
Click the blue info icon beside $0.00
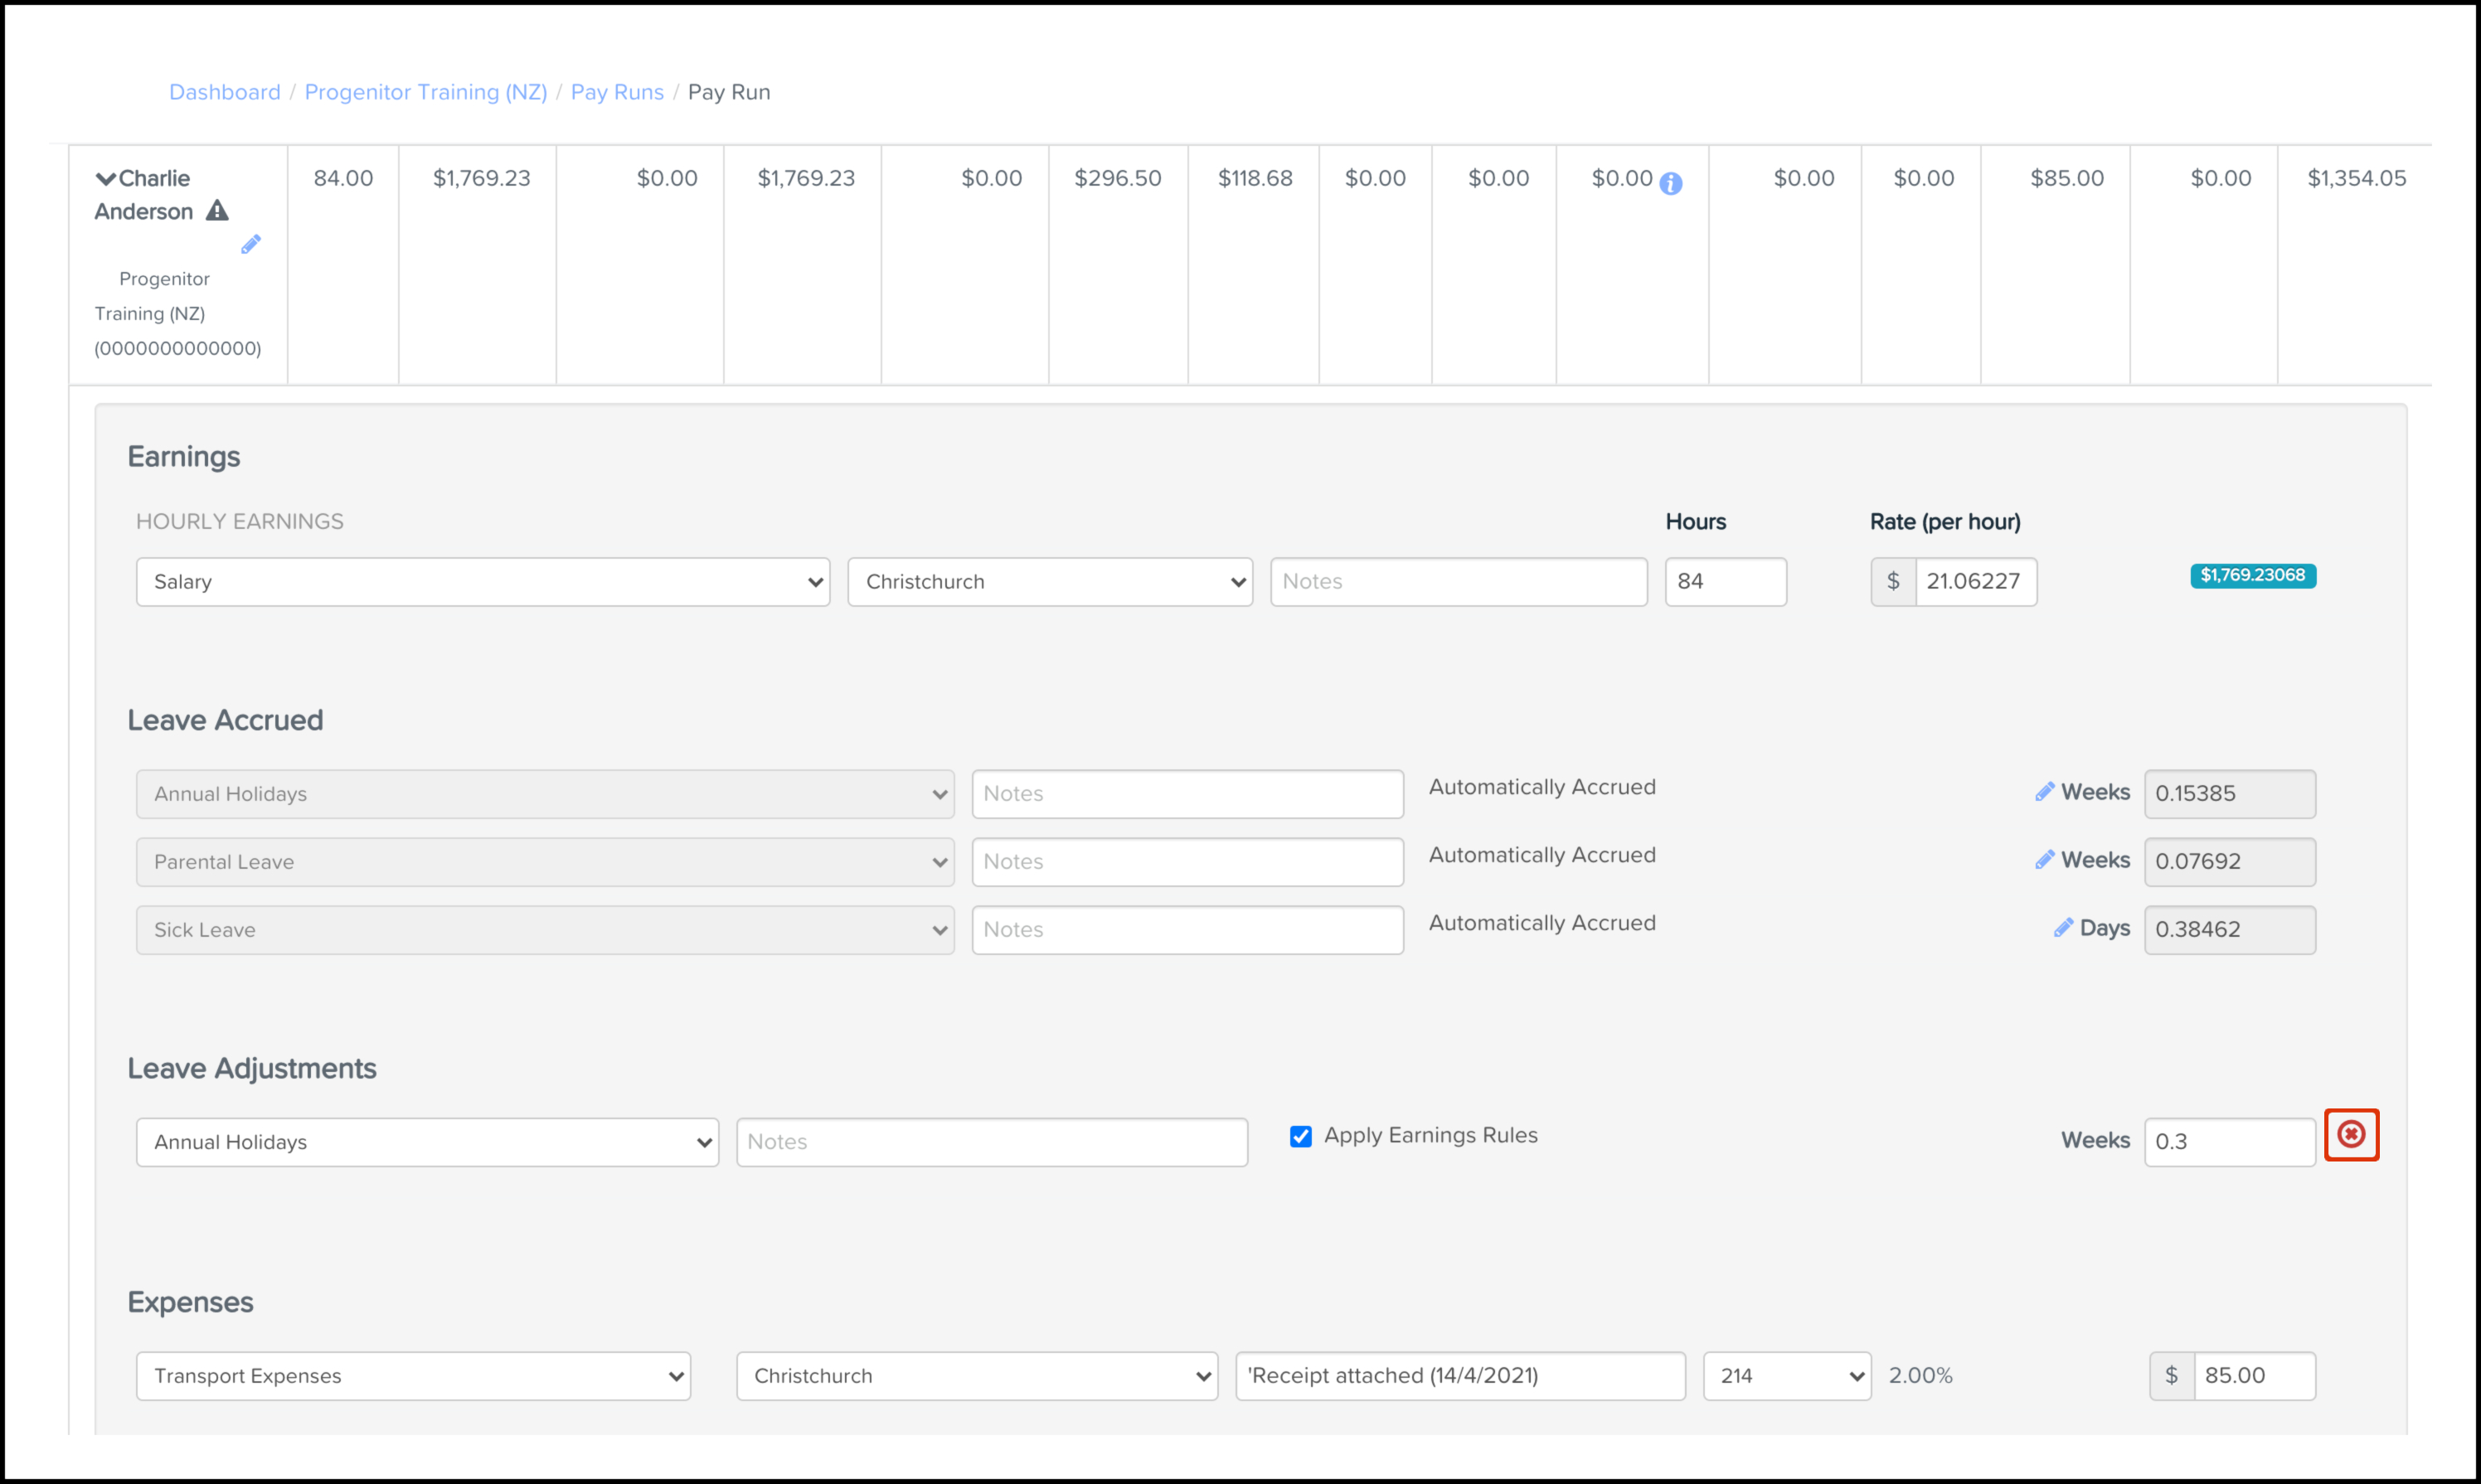coord(1670,183)
